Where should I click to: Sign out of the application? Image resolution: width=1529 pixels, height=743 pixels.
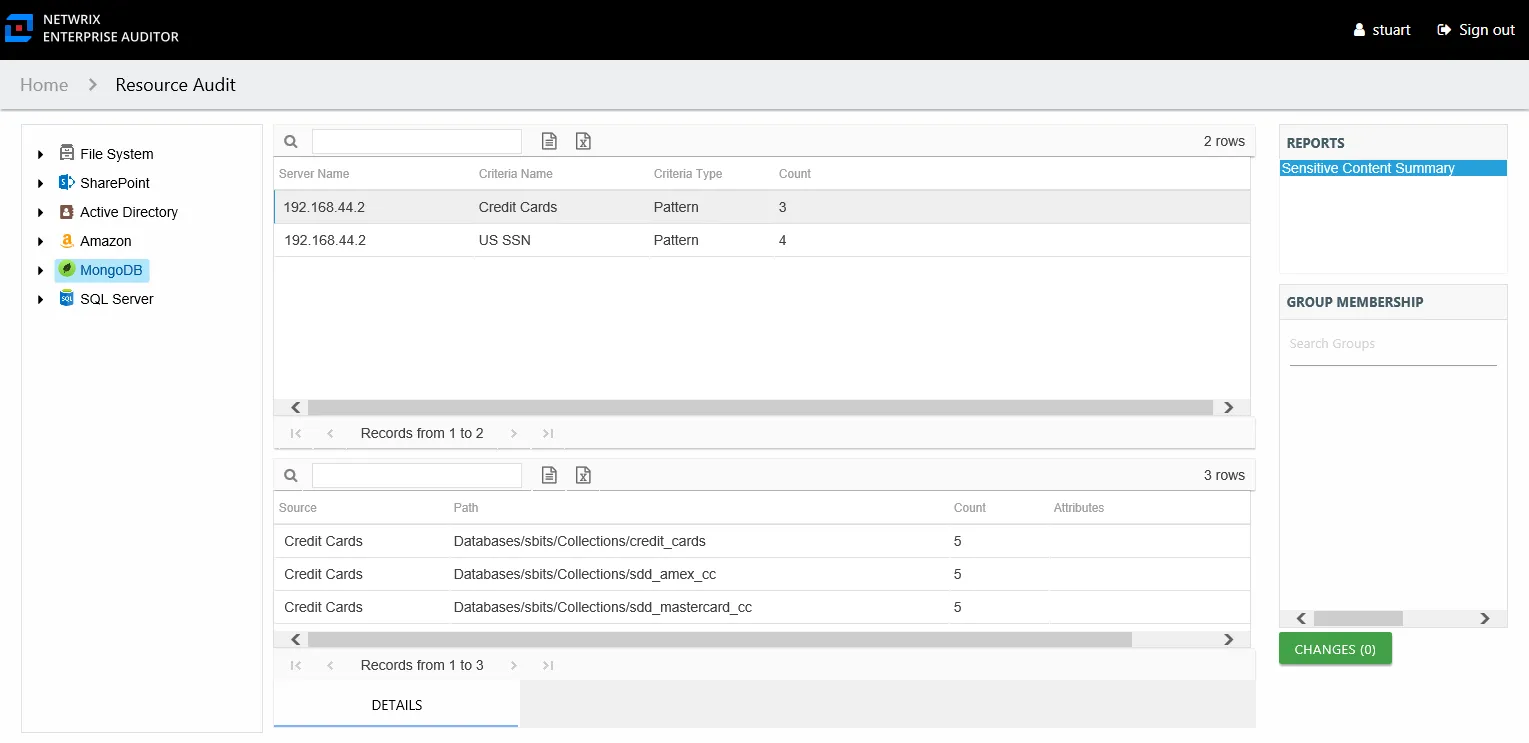click(1476, 30)
